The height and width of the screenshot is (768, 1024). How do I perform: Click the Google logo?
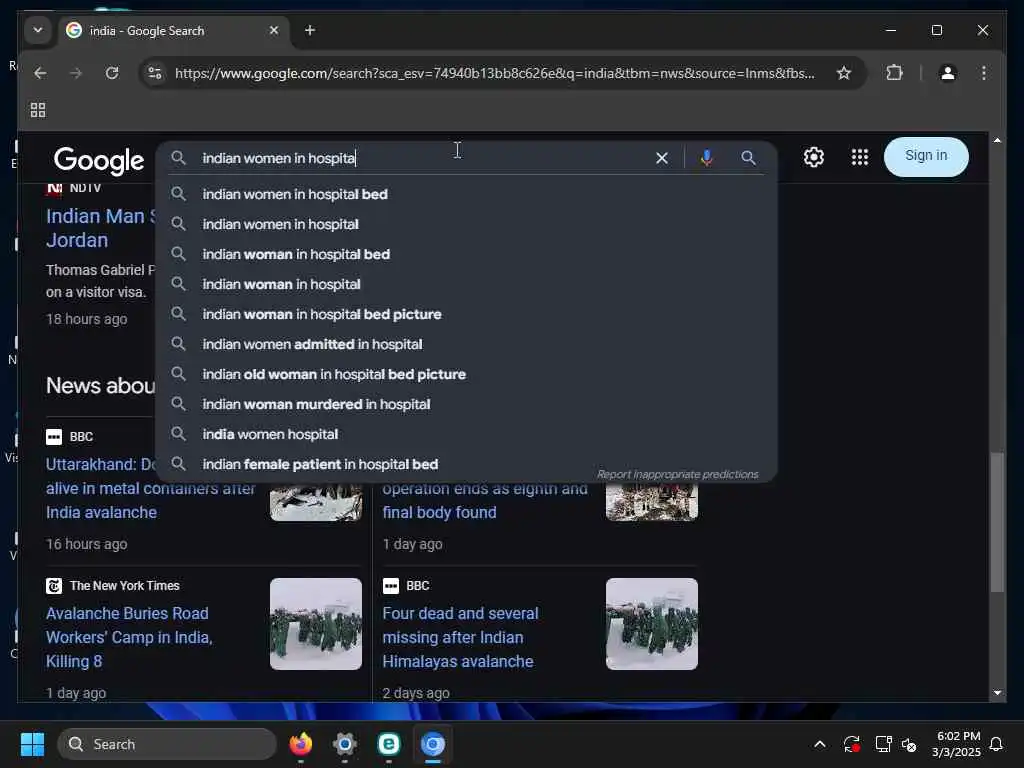pos(99,159)
